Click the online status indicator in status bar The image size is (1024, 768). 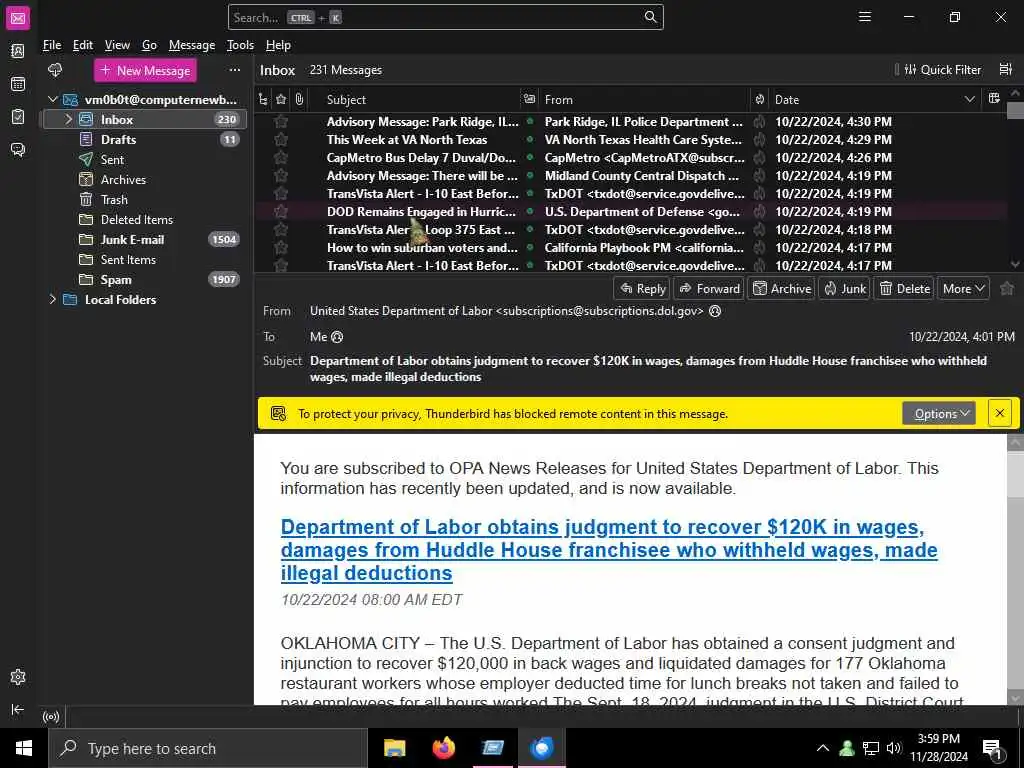pos(51,717)
